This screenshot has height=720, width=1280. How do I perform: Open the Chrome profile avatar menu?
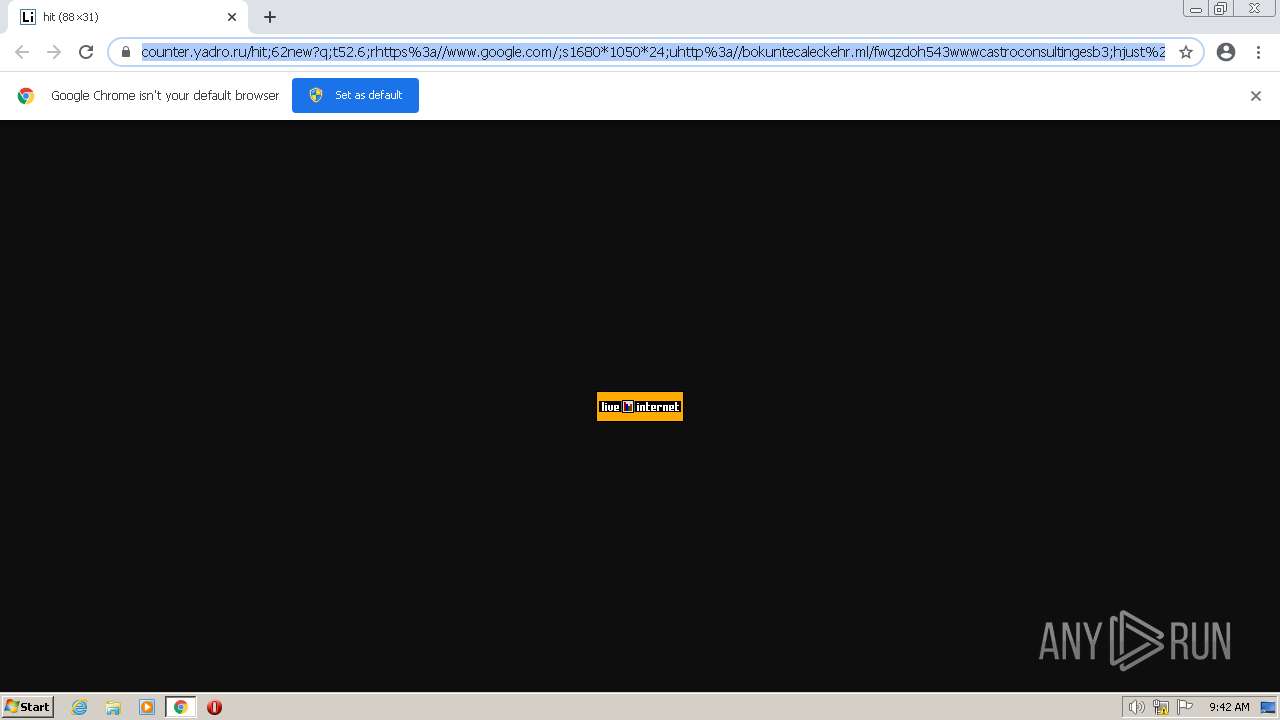click(x=1226, y=52)
